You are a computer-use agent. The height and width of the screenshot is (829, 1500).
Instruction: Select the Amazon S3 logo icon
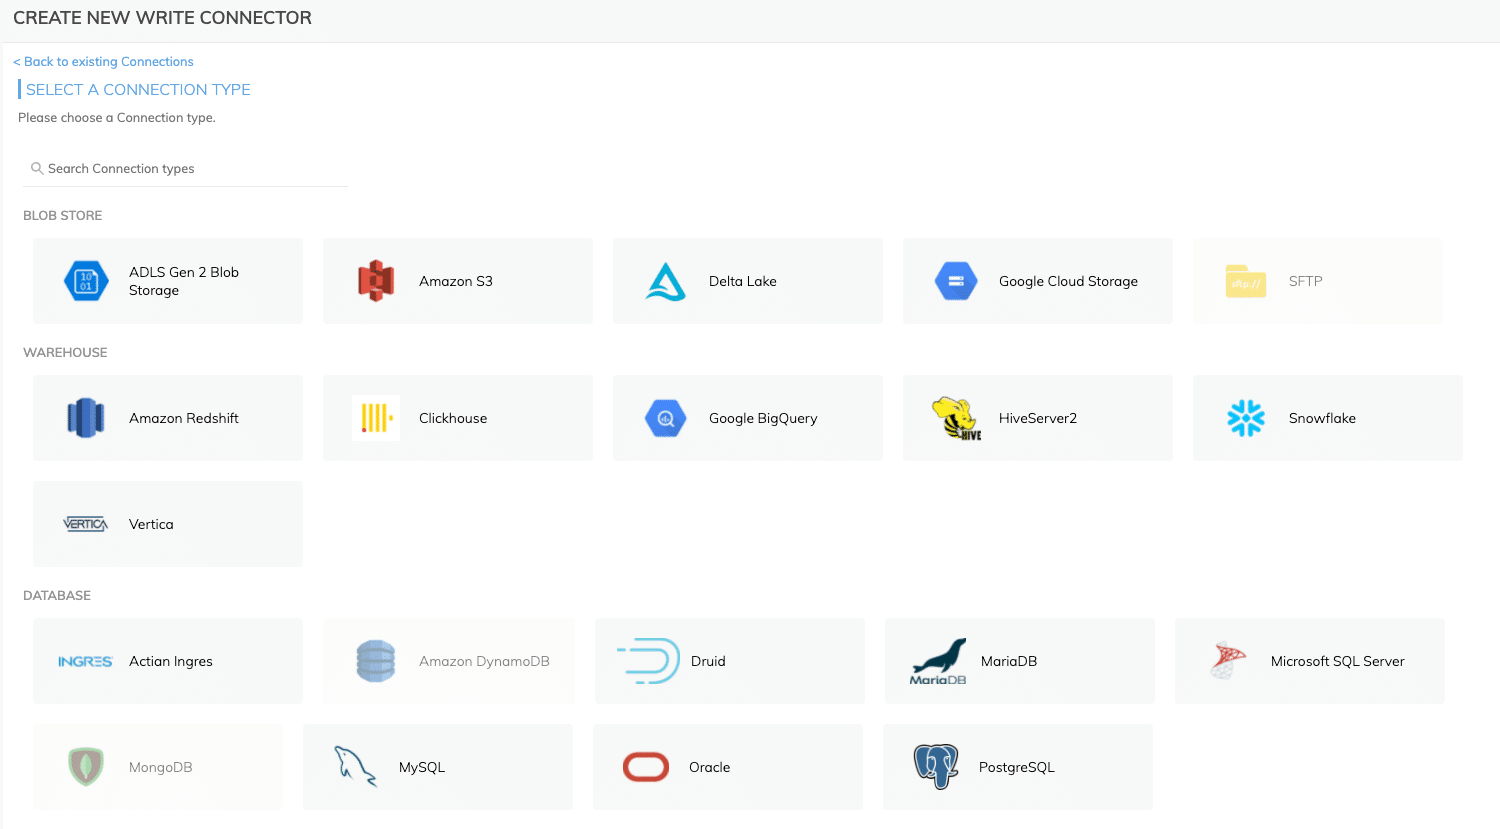pyautogui.click(x=376, y=281)
